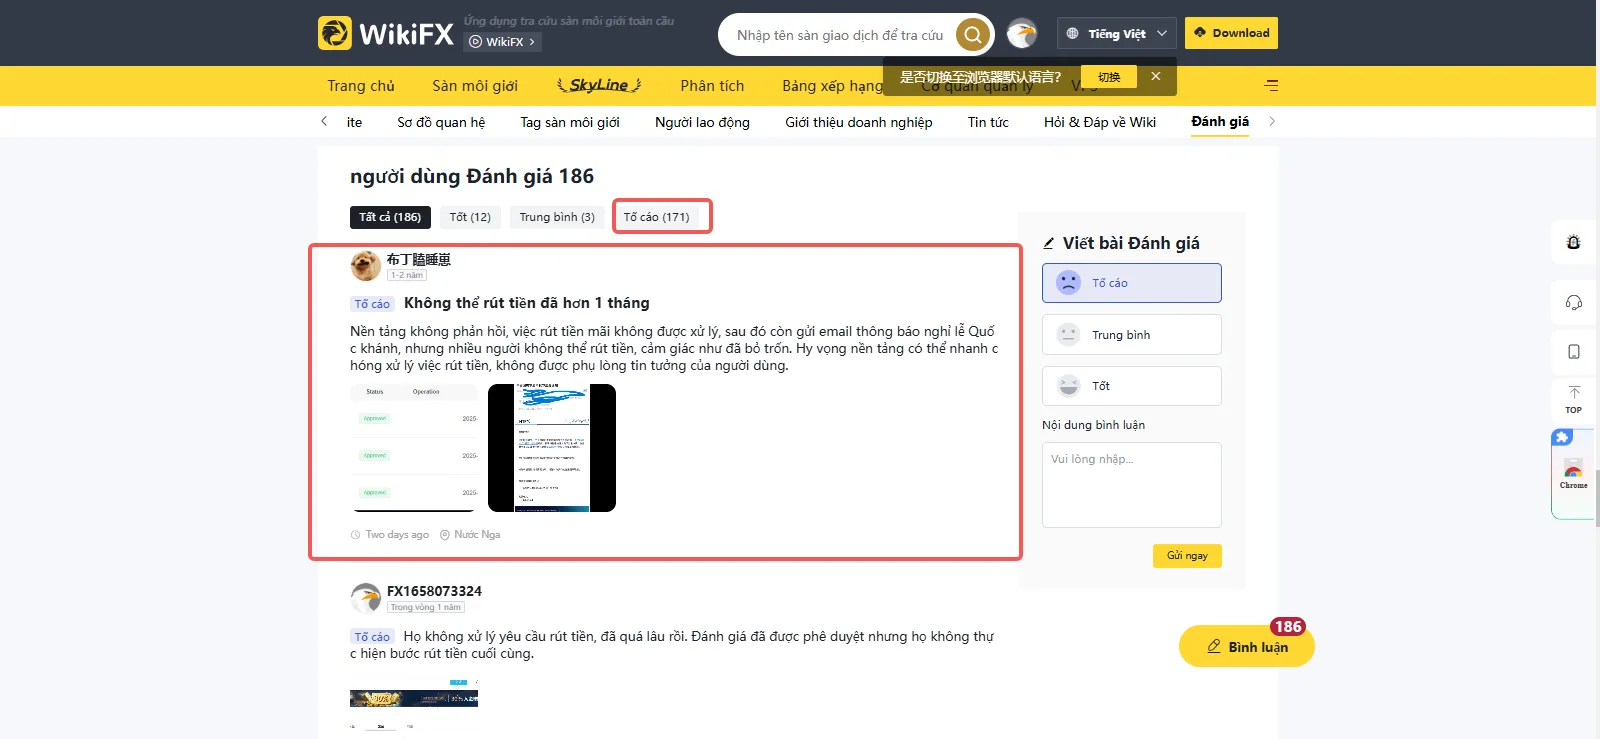Image resolution: width=1600 pixels, height=739 pixels.
Task: Open the eagle avatar profile icon
Action: 1021,34
